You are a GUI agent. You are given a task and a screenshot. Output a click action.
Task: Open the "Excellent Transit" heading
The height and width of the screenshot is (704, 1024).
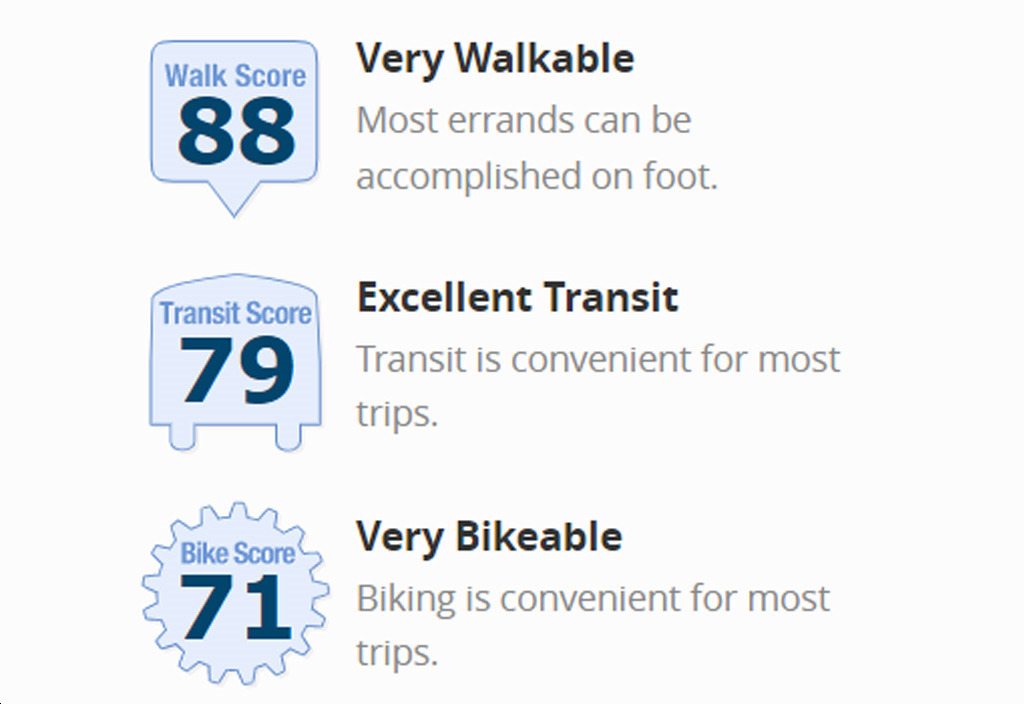point(517,297)
